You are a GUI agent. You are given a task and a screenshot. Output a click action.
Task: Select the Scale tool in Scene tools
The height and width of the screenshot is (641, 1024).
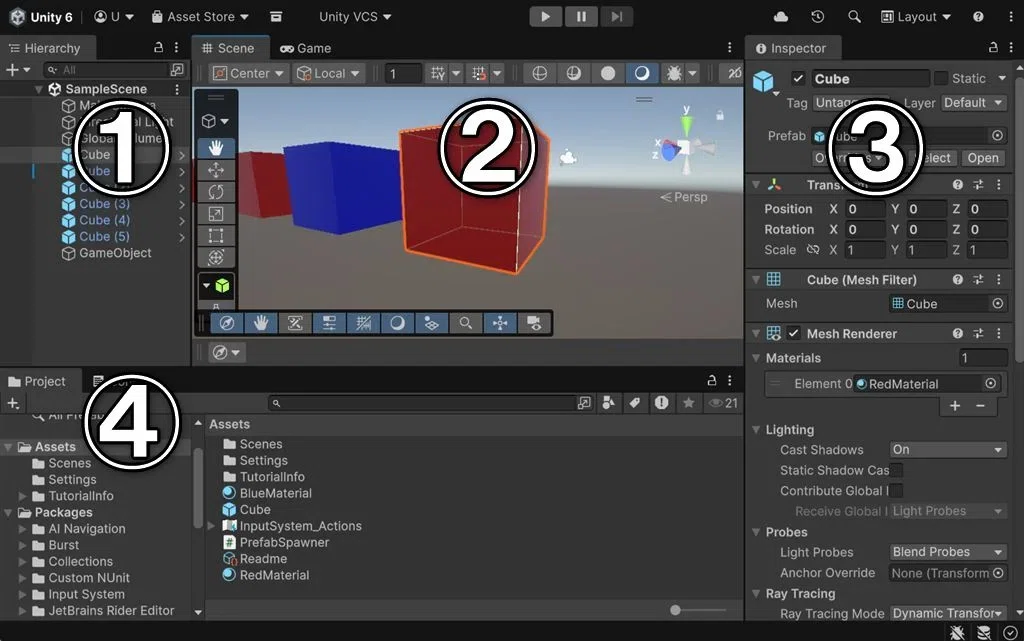[x=216, y=214]
